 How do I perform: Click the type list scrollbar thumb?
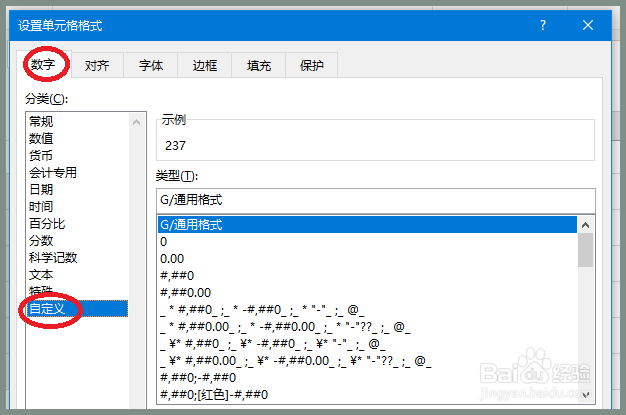tap(586, 250)
